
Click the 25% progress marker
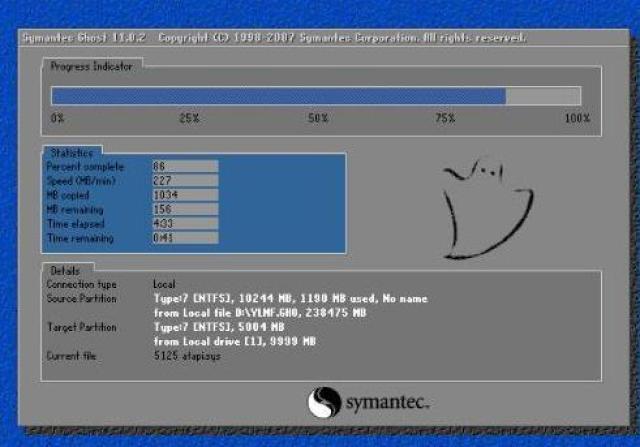click(x=189, y=118)
